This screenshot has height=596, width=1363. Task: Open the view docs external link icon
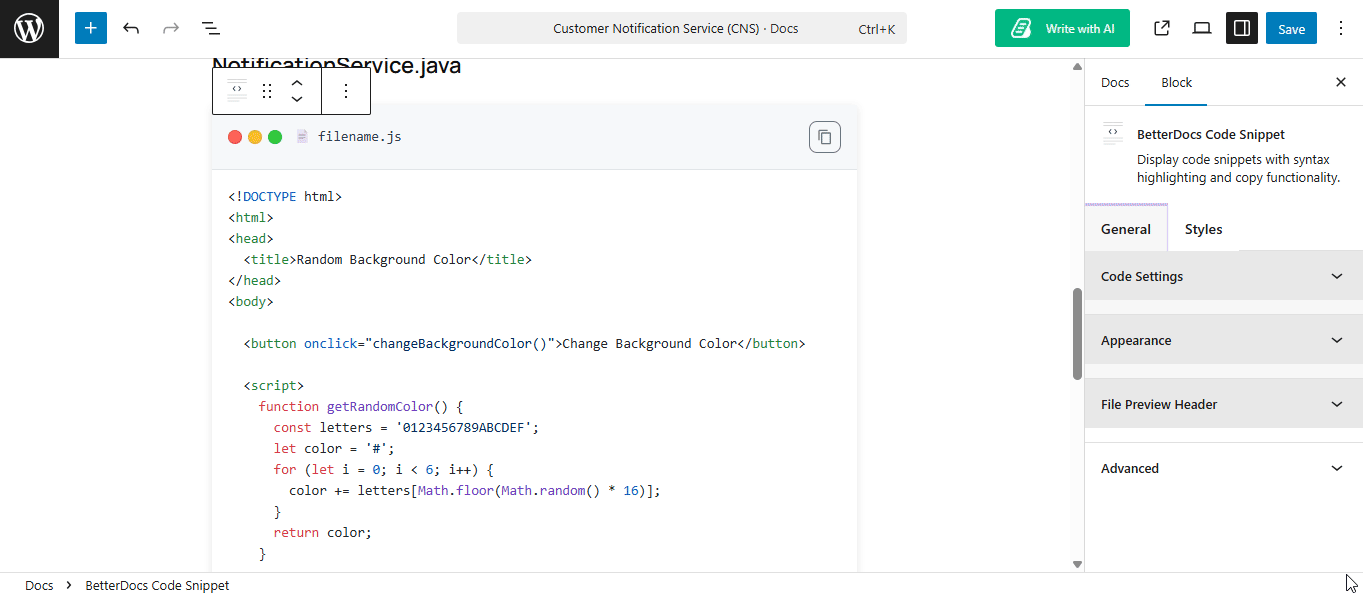tap(1162, 28)
